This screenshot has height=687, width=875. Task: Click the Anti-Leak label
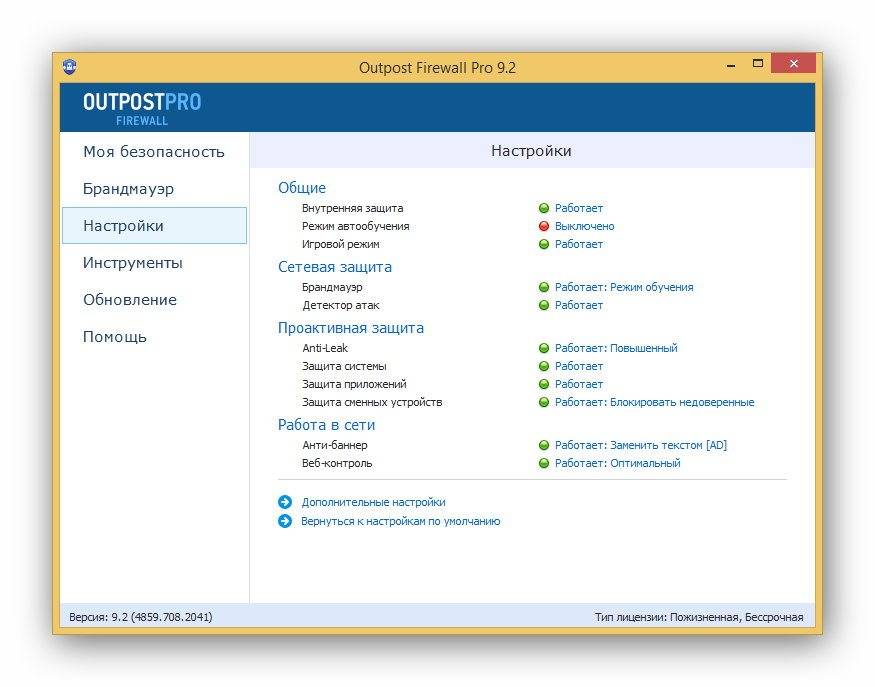point(325,348)
